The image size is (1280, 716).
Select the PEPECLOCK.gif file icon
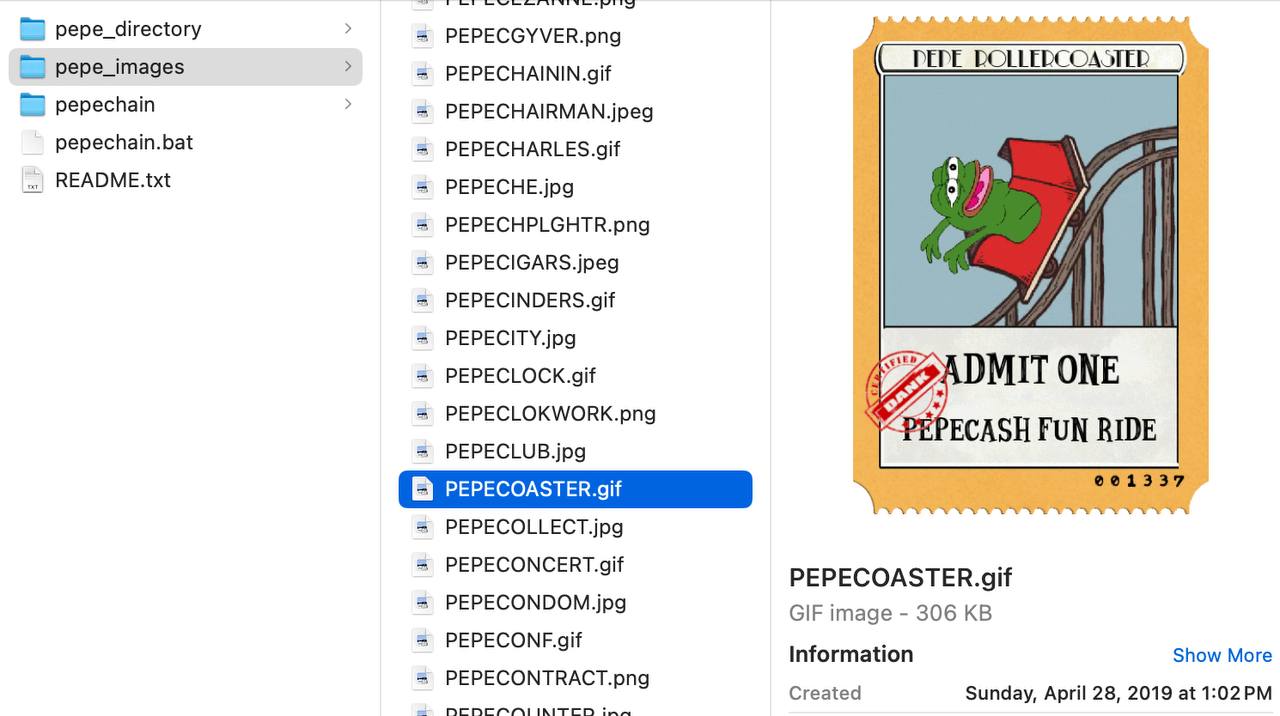pyautogui.click(x=423, y=376)
